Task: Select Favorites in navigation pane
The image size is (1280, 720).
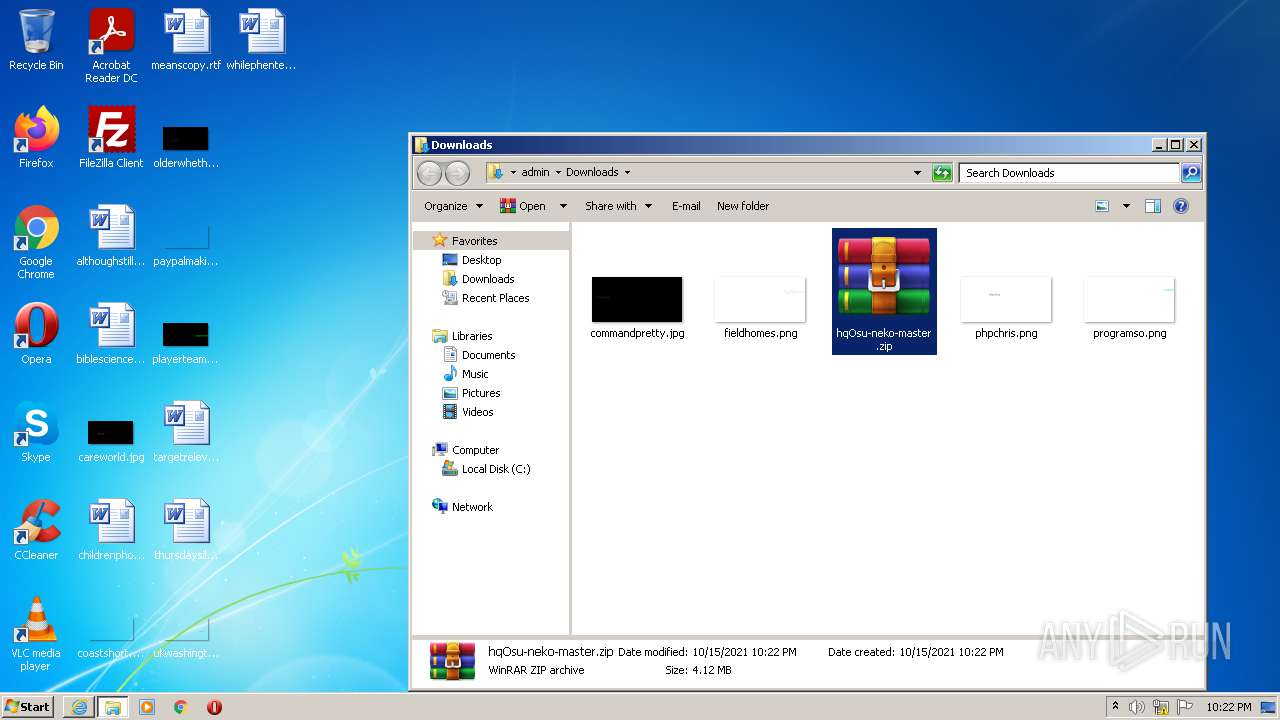Action: [x=474, y=241]
